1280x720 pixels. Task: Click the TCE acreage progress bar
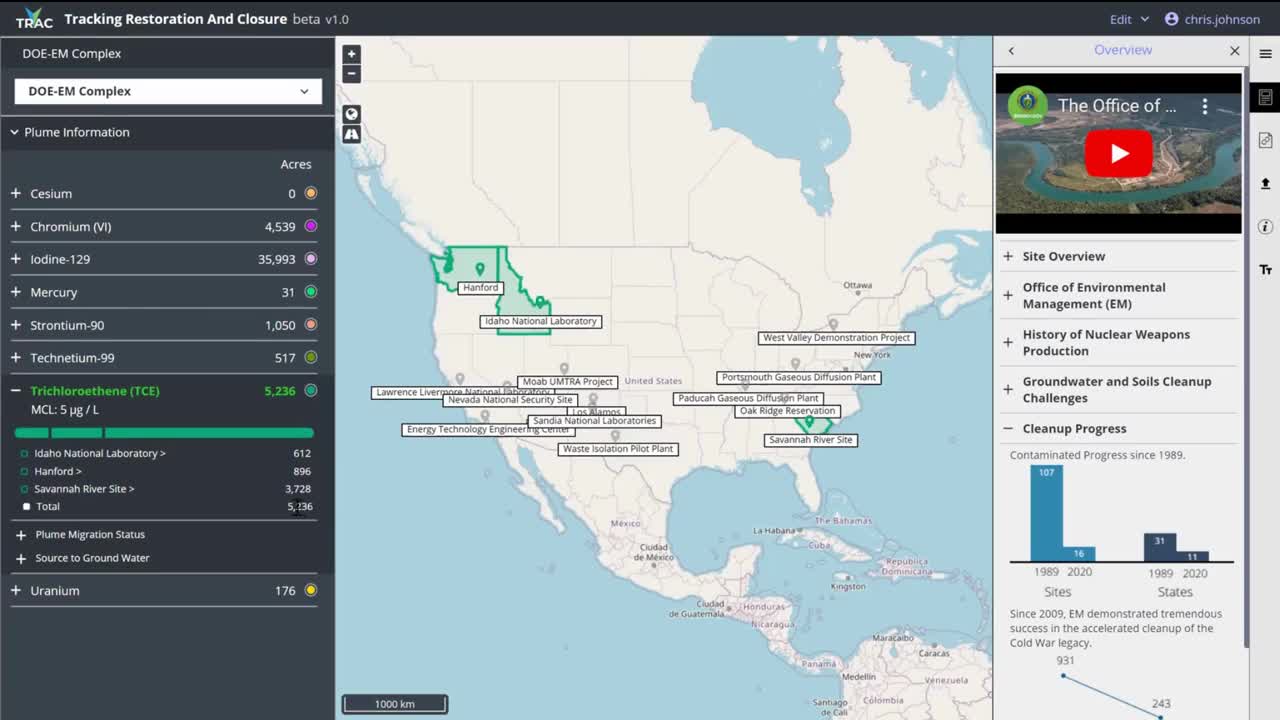164,433
